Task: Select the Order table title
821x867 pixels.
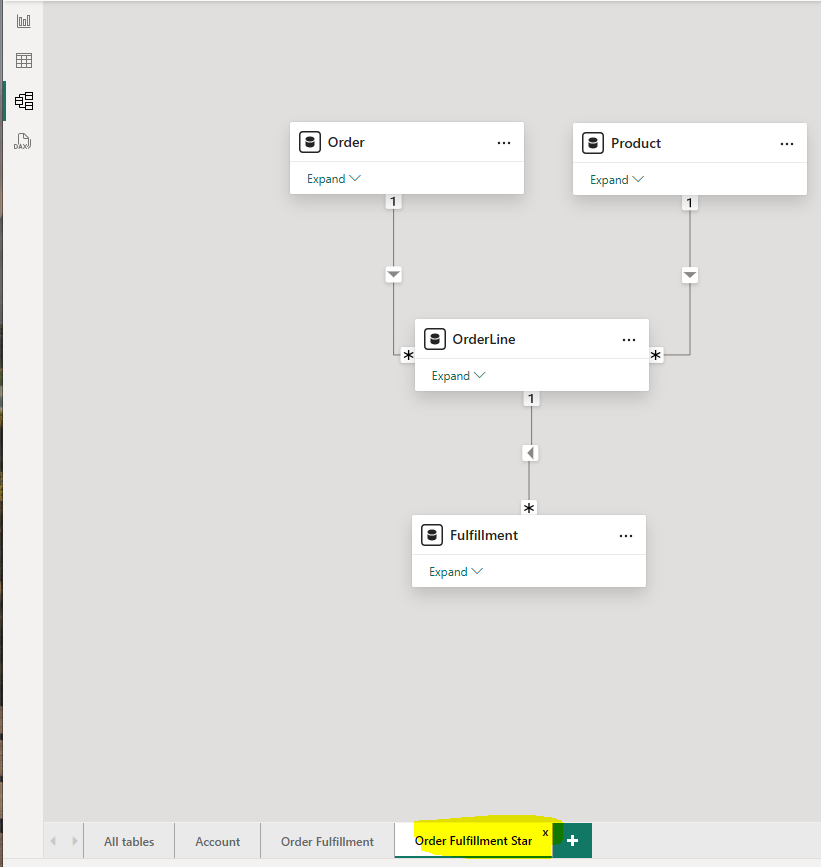Action: pyautogui.click(x=346, y=142)
